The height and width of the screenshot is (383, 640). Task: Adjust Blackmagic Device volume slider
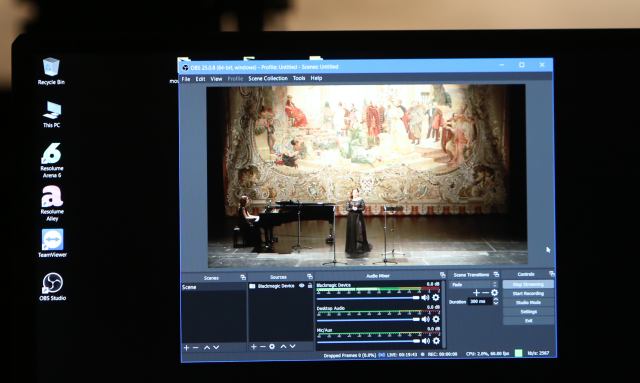pos(369,298)
